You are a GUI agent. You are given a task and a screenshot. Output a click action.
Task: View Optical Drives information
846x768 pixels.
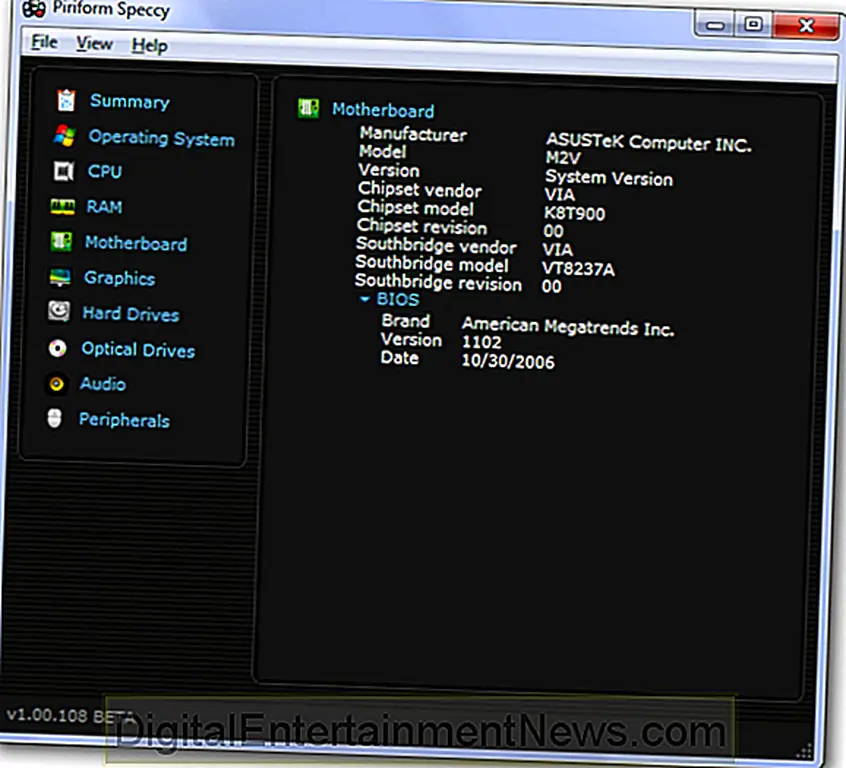(x=138, y=350)
